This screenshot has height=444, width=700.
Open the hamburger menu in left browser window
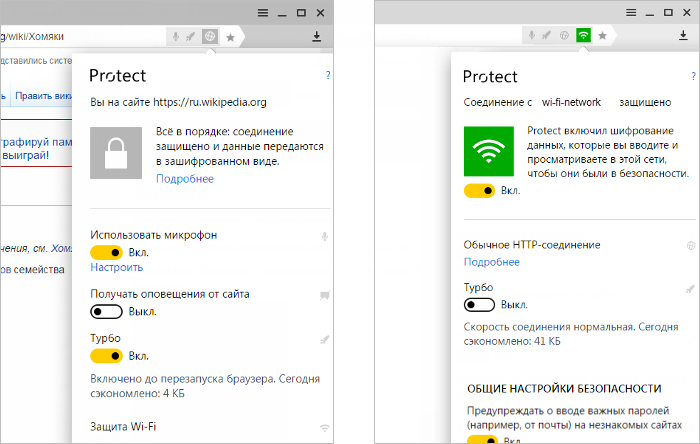click(x=263, y=13)
